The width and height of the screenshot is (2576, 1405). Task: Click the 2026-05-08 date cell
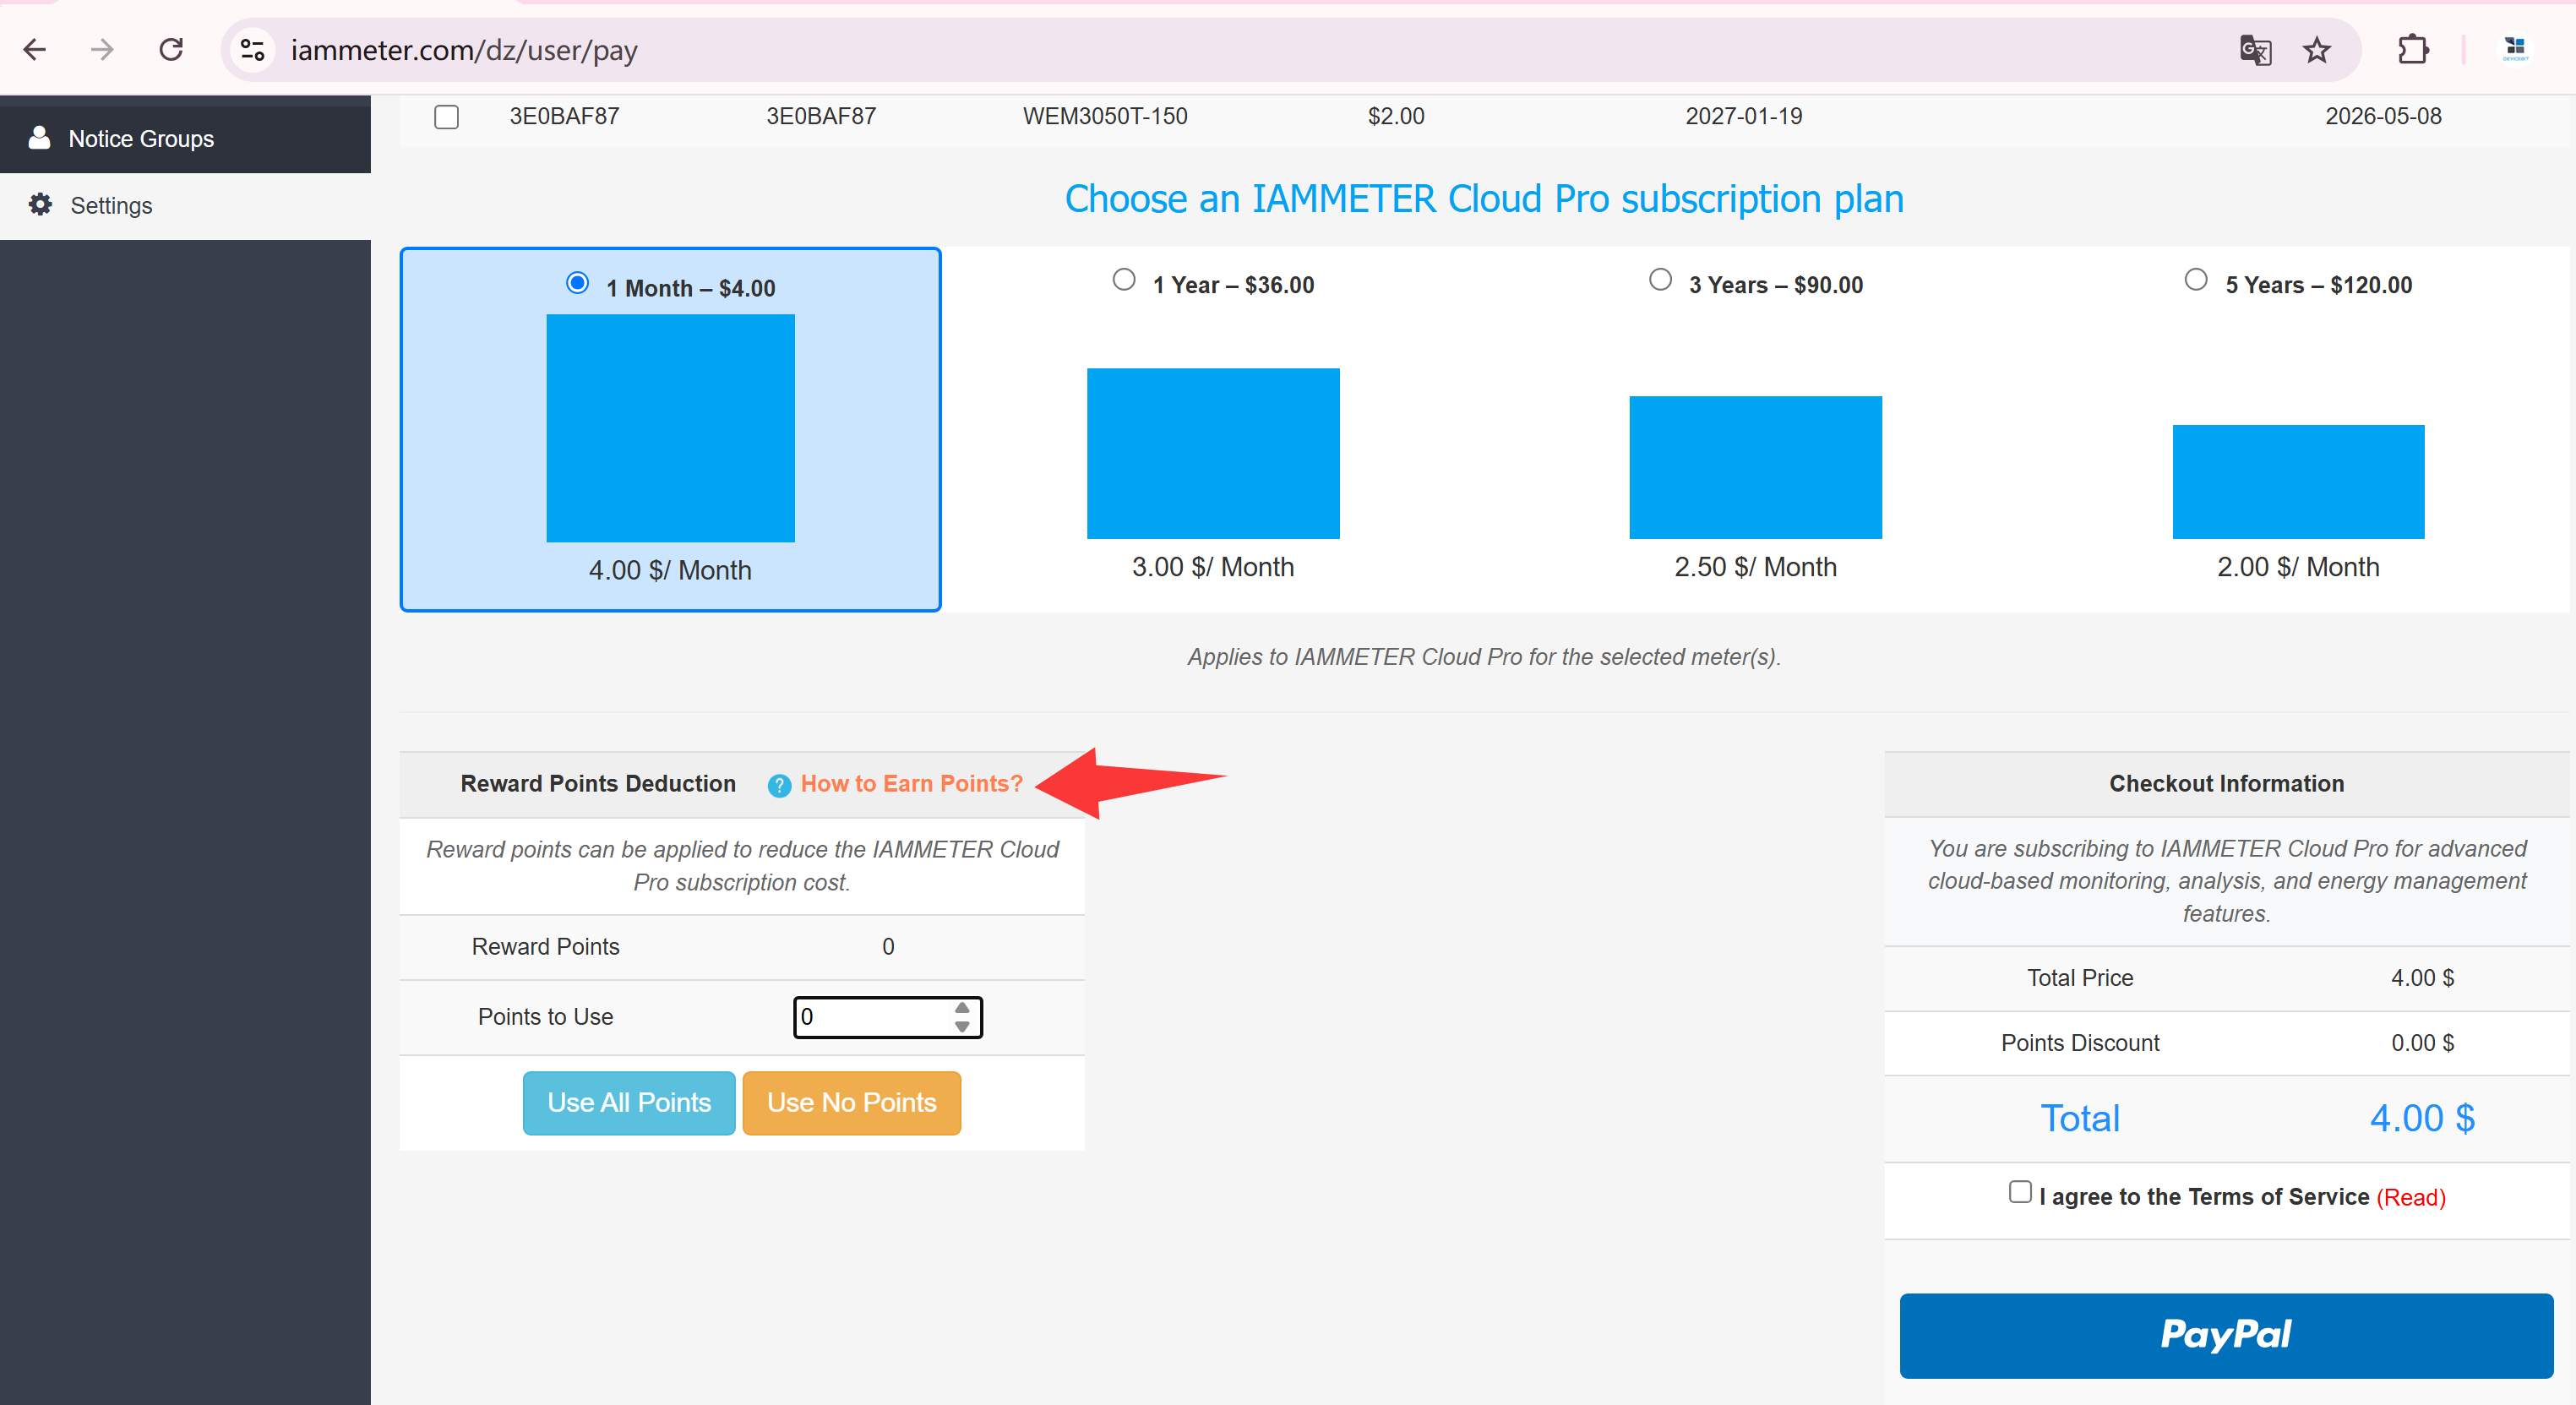coord(2383,116)
